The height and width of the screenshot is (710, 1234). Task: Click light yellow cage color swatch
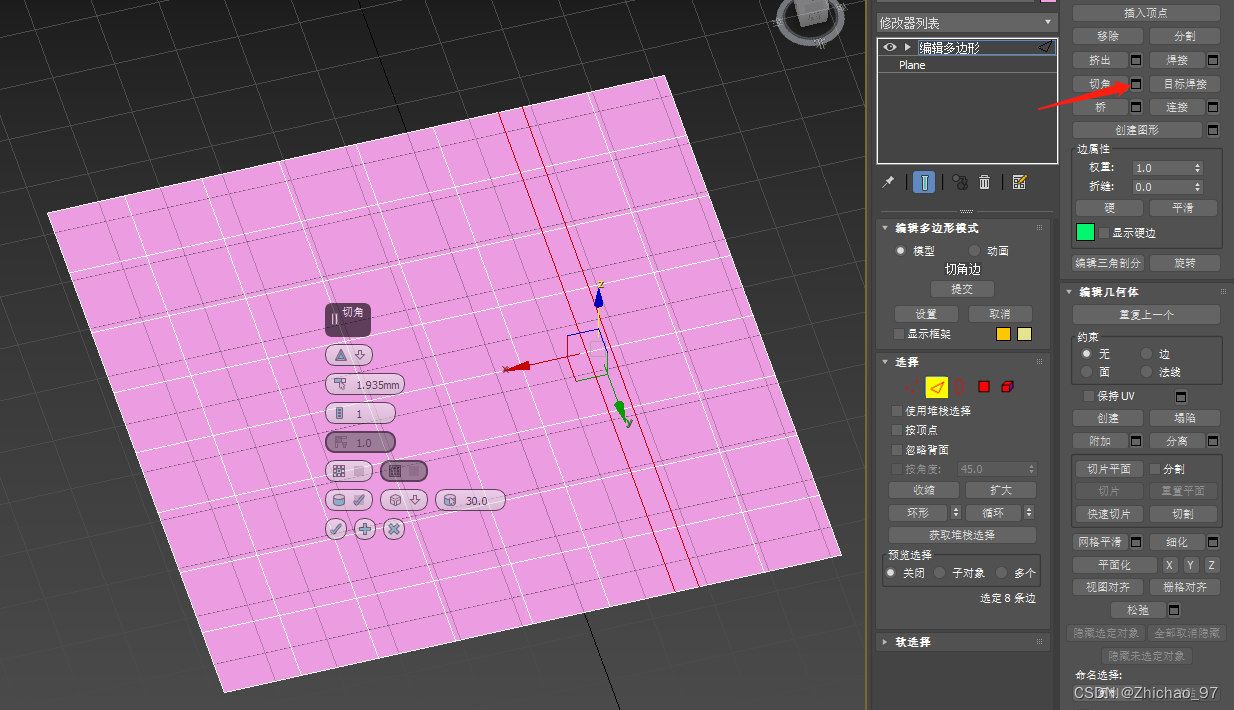1024,334
